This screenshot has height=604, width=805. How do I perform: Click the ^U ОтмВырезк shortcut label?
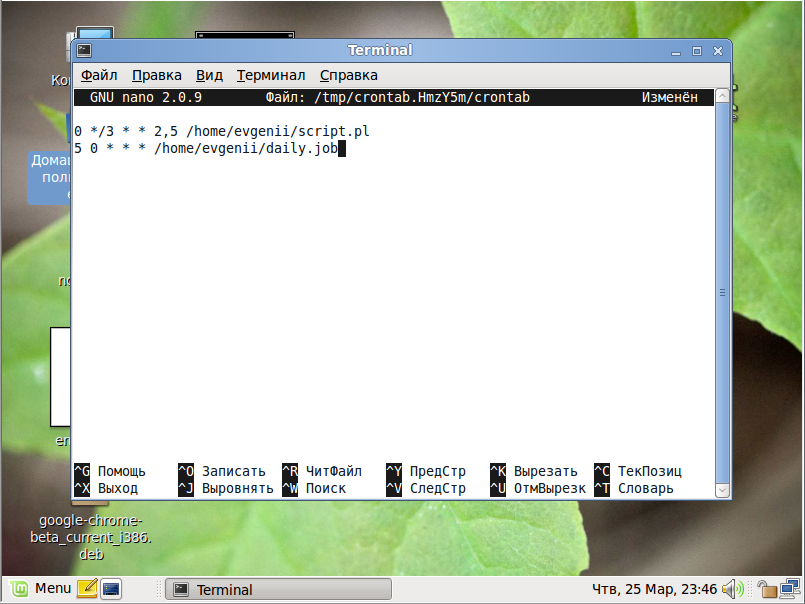[x=538, y=488]
